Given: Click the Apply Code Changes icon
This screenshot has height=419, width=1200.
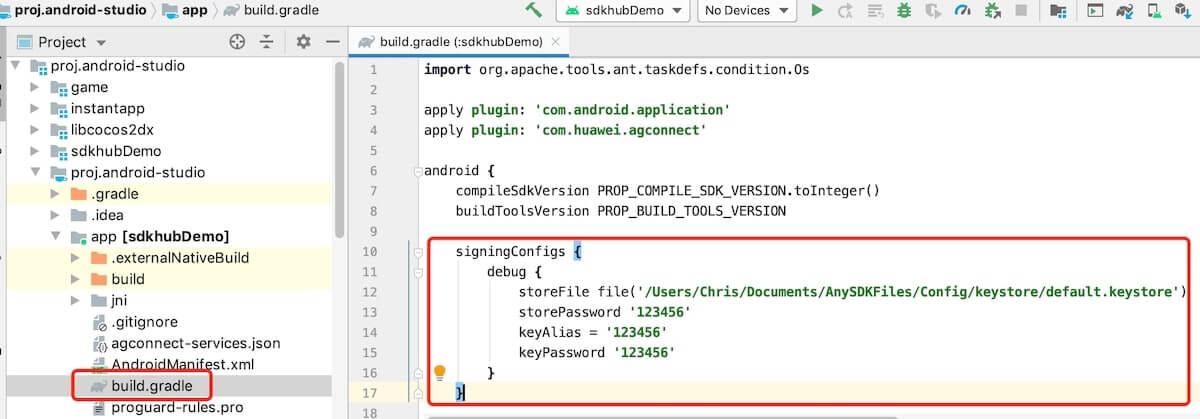Looking at the screenshot, I should pos(875,10).
